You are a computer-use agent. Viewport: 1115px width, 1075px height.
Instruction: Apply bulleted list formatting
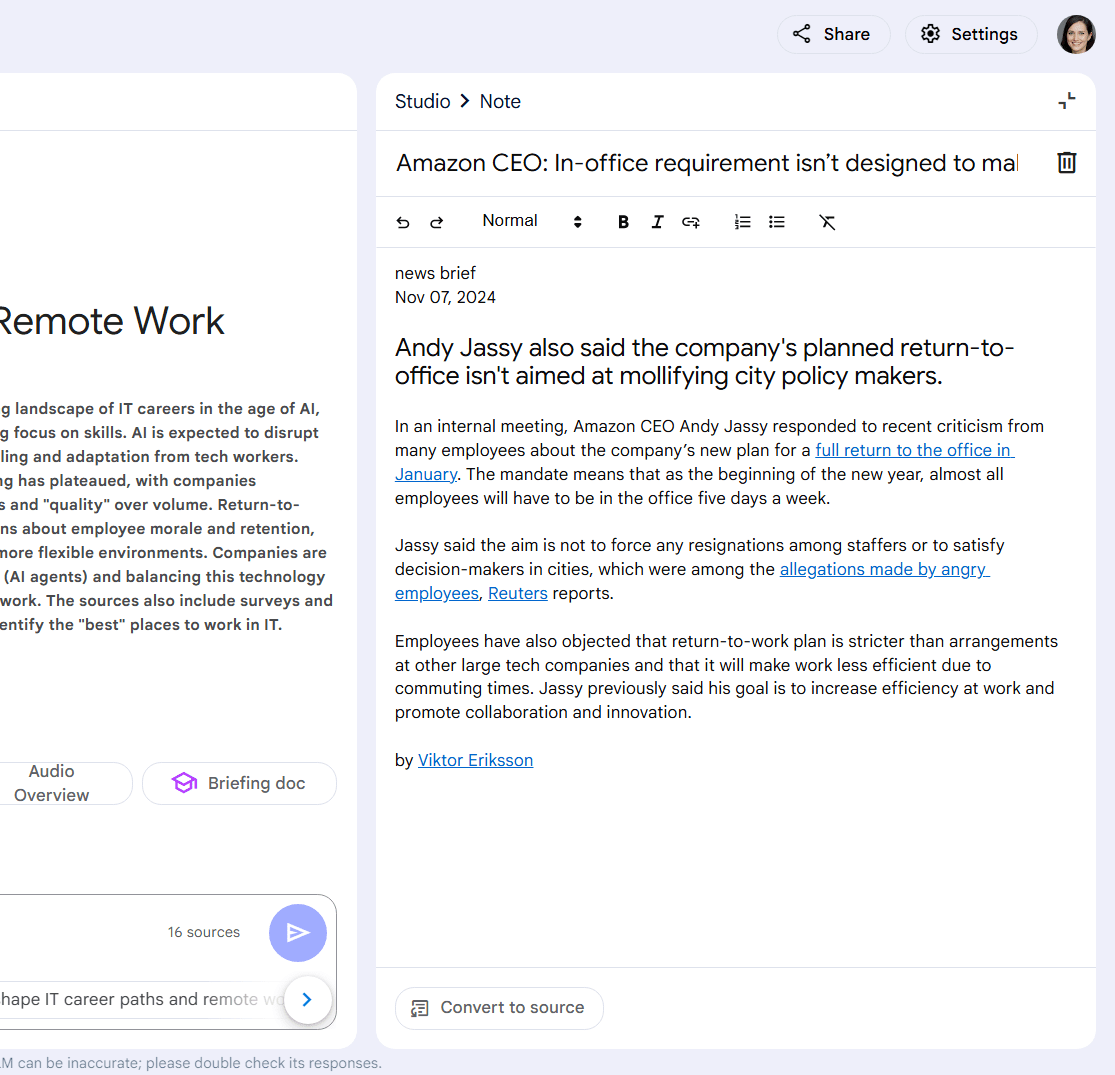click(x=777, y=222)
